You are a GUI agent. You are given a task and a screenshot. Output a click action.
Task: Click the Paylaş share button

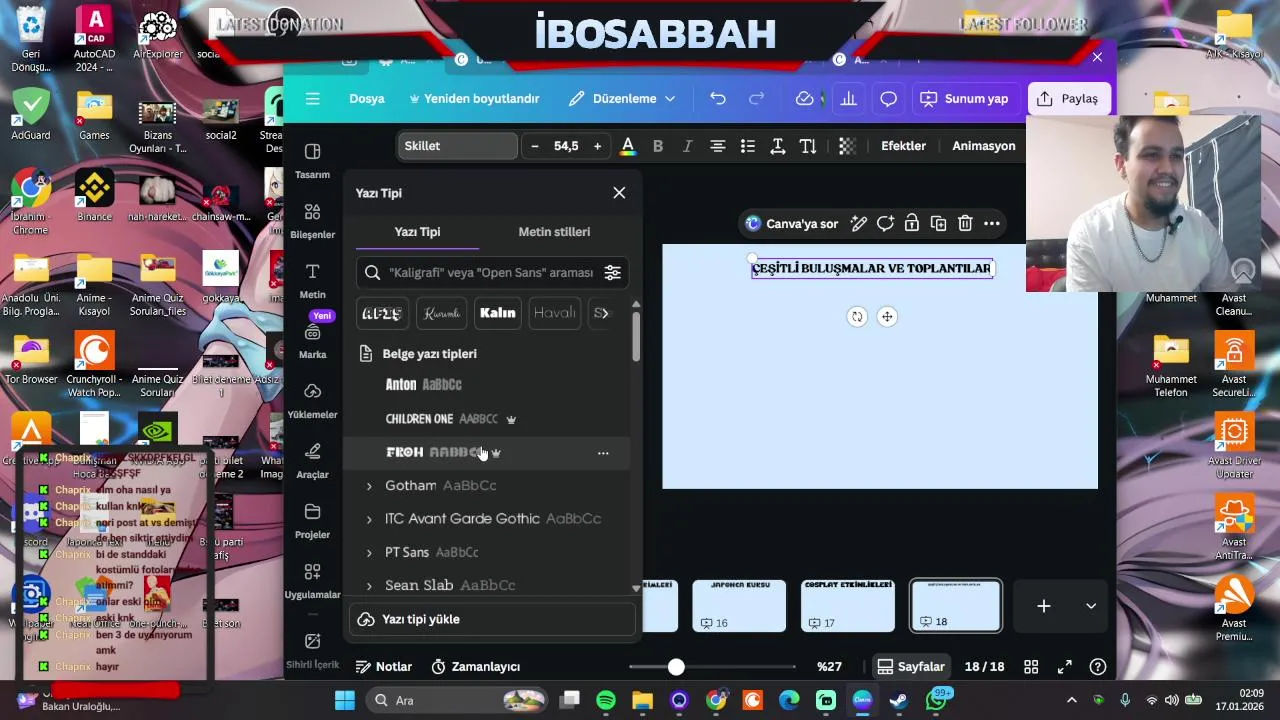(x=1068, y=98)
